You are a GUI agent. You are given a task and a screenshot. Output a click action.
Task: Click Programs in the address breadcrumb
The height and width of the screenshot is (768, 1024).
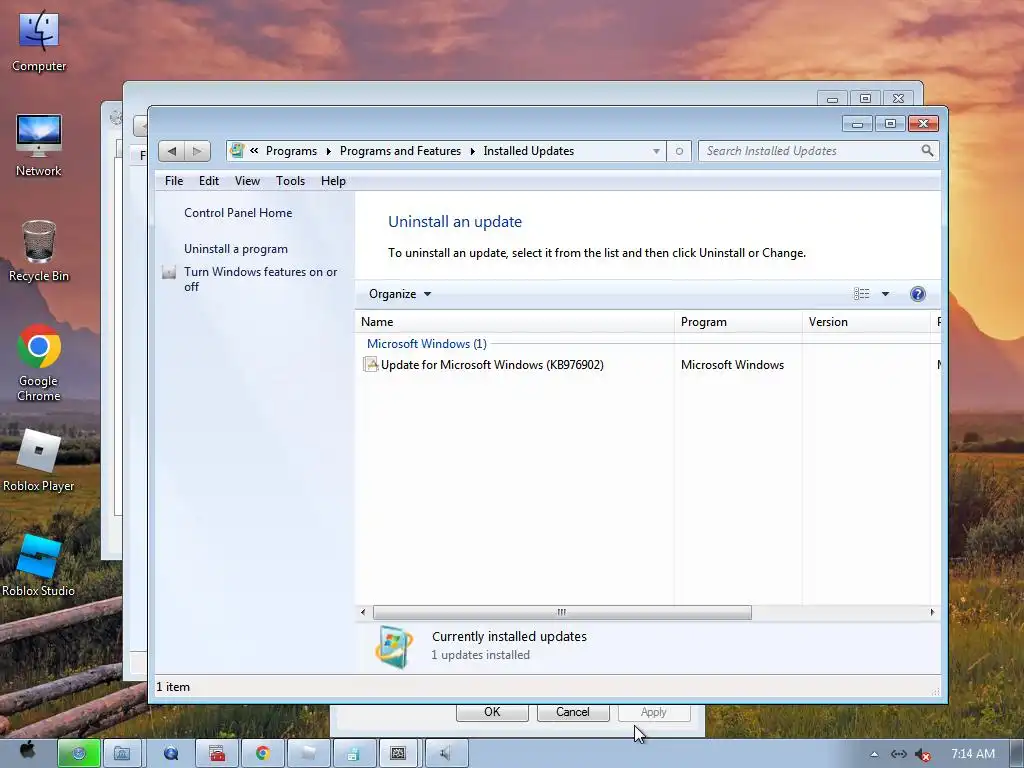click(291, 151)
